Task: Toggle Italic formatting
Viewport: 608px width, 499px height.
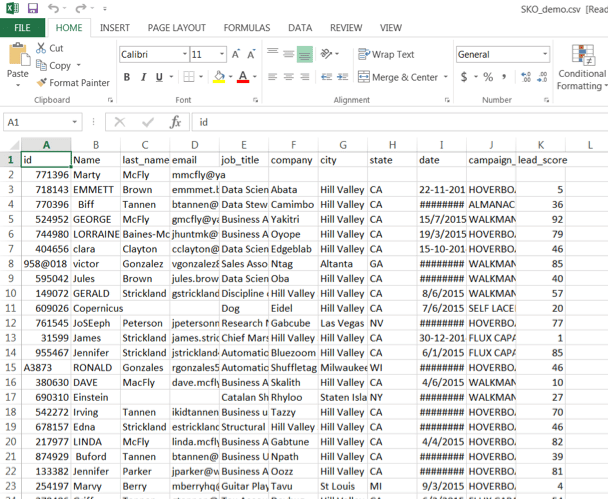Action: (143, 77)
